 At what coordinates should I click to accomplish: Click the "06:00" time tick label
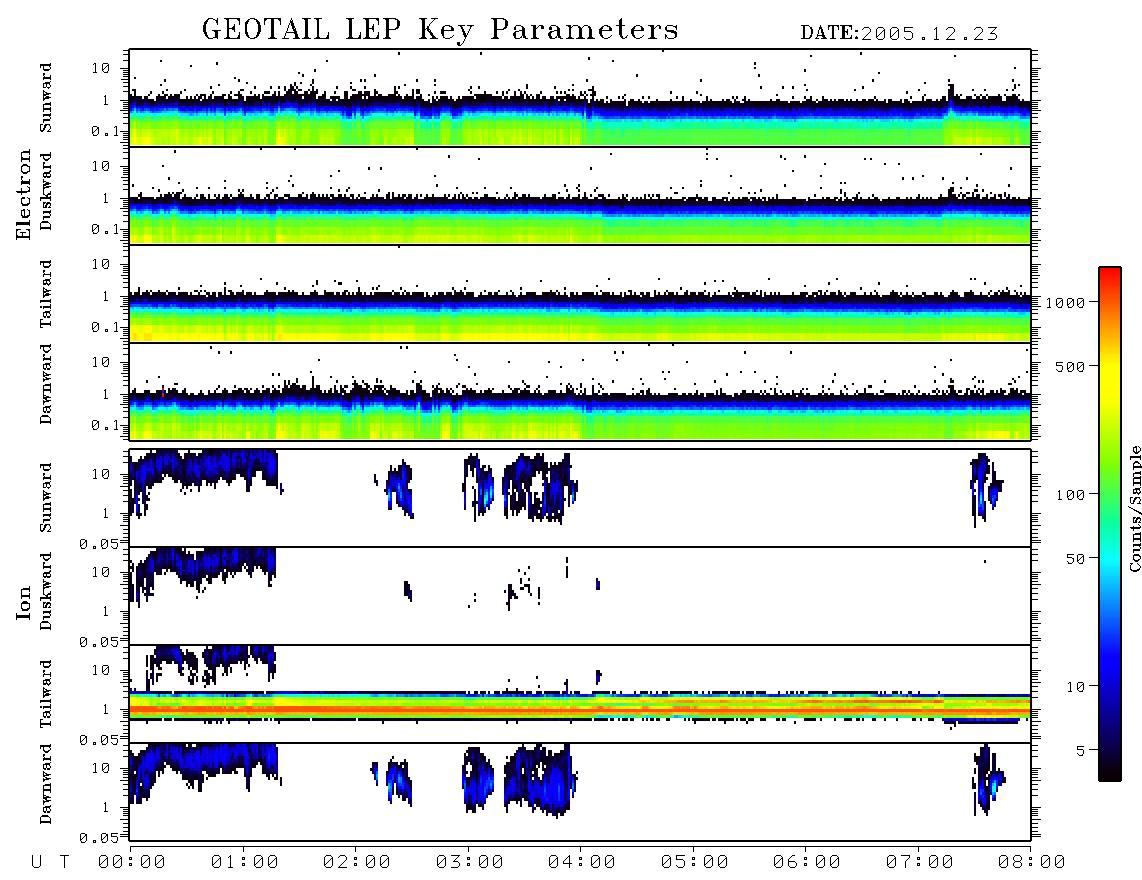click(807, 862)
